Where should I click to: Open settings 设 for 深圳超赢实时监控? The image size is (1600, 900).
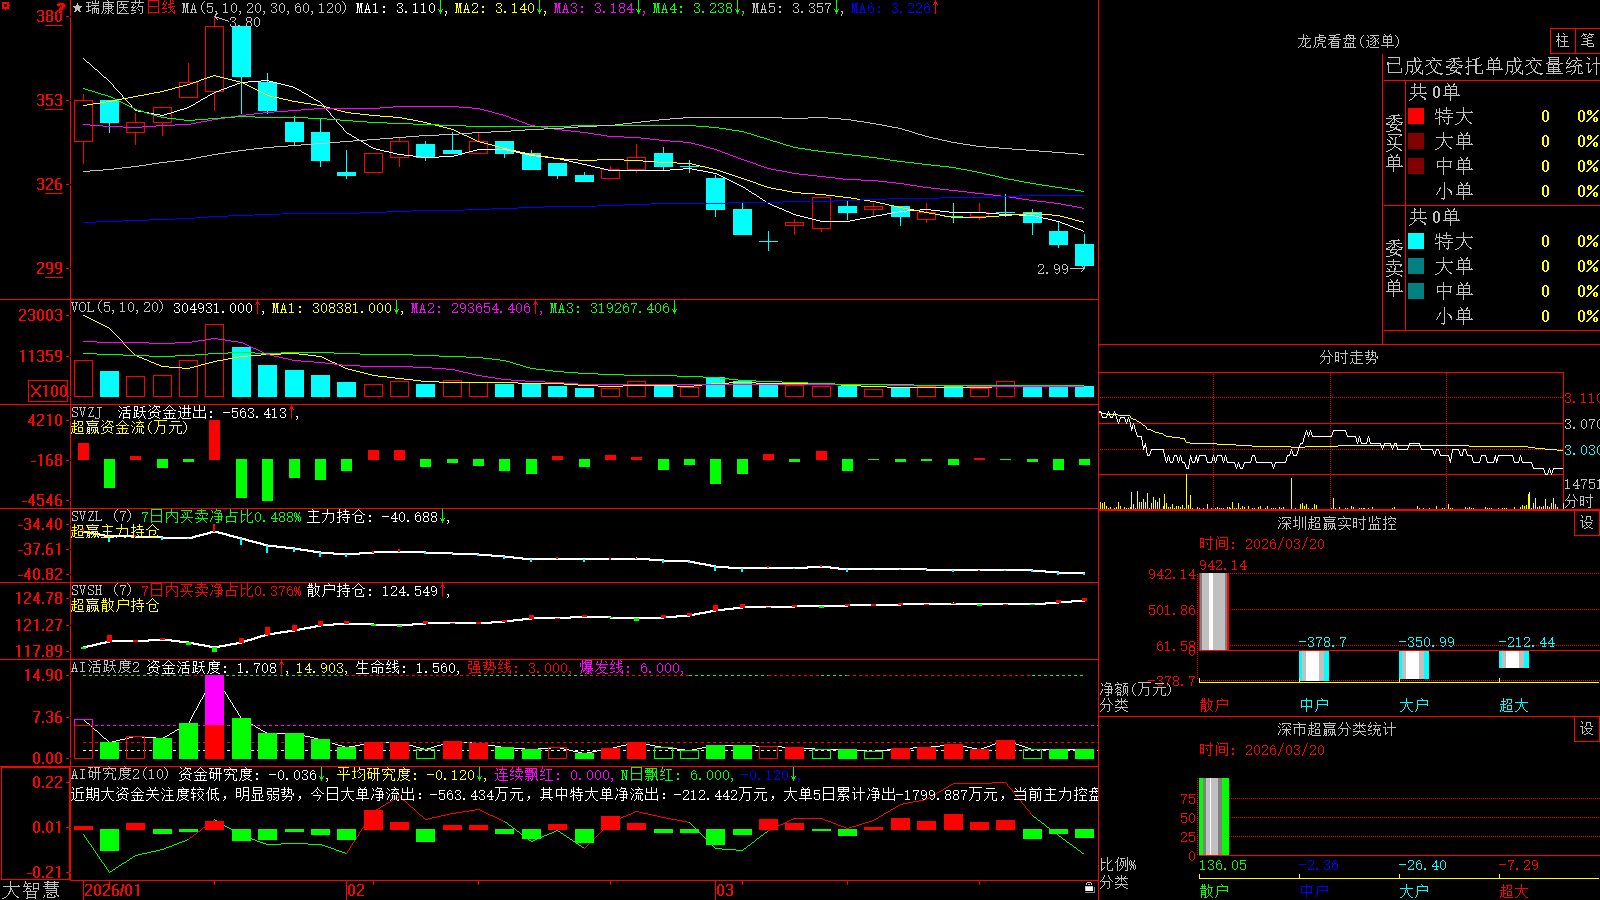(1587, 523)
